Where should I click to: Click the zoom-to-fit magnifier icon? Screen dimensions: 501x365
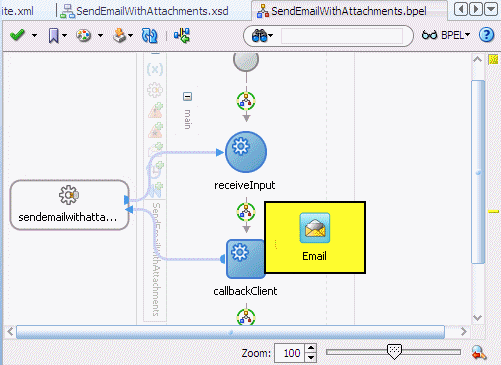[x=479, y=352]
